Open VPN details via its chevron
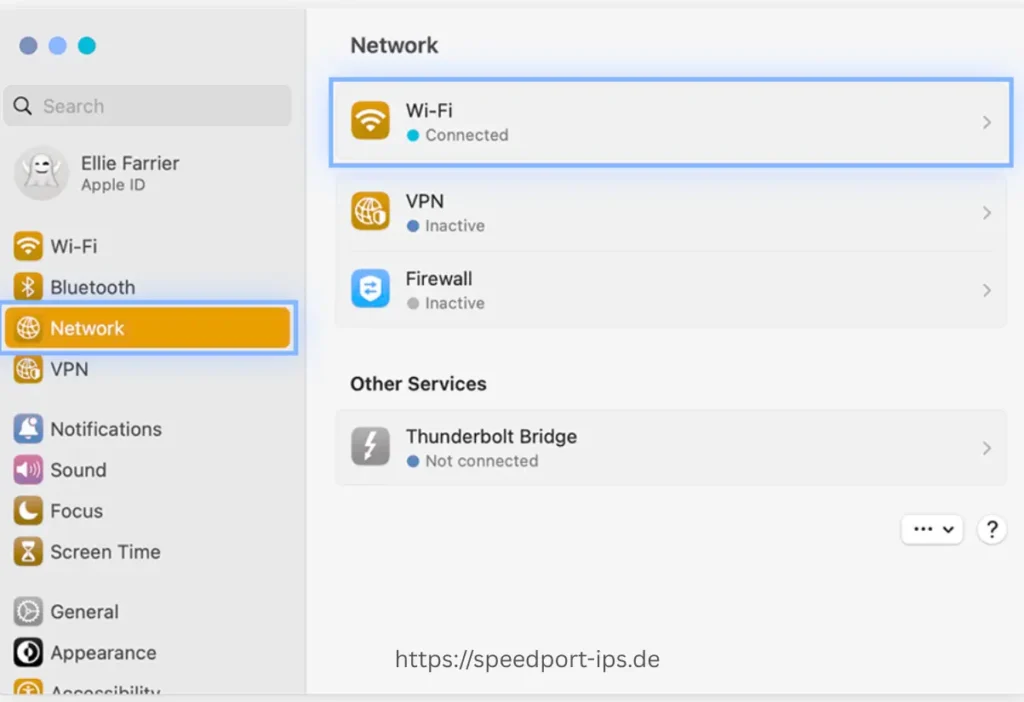Screen dimensions: 1024x702 [x=987, y=211]
